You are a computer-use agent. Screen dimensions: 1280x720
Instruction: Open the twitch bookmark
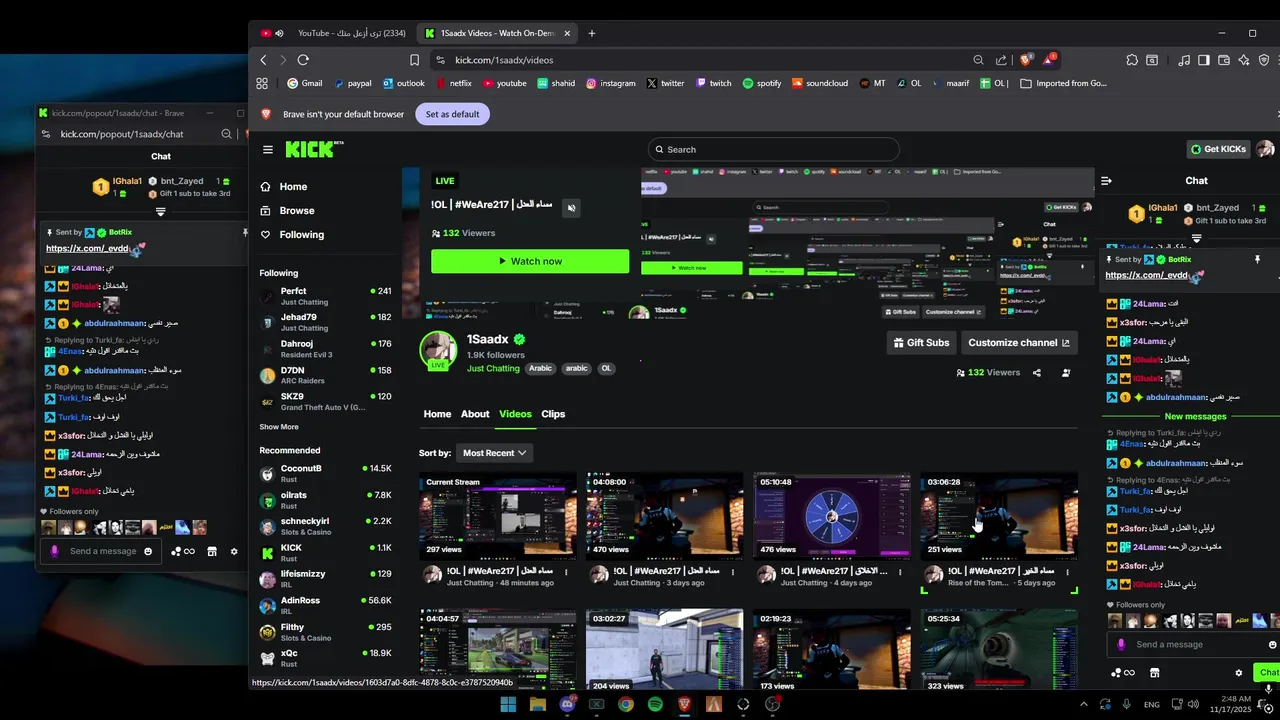(714, 83)
